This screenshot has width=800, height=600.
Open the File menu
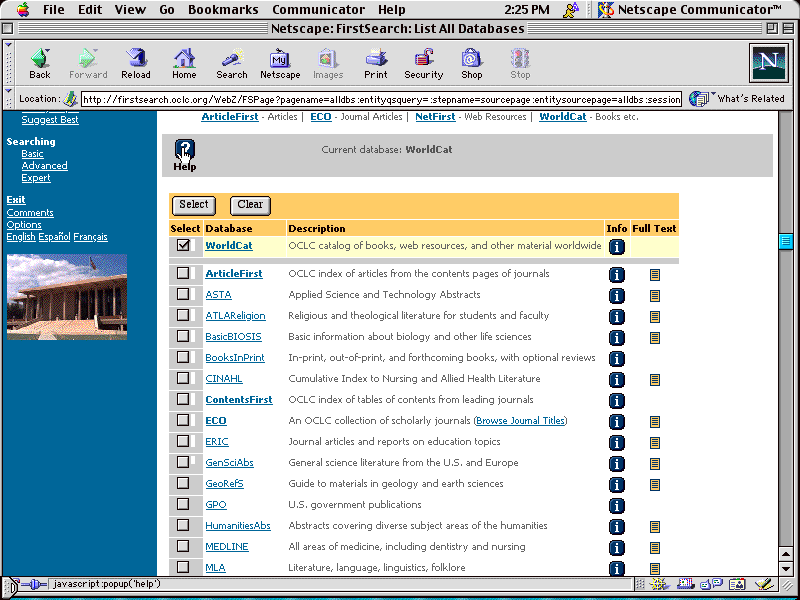coord(54,9)
